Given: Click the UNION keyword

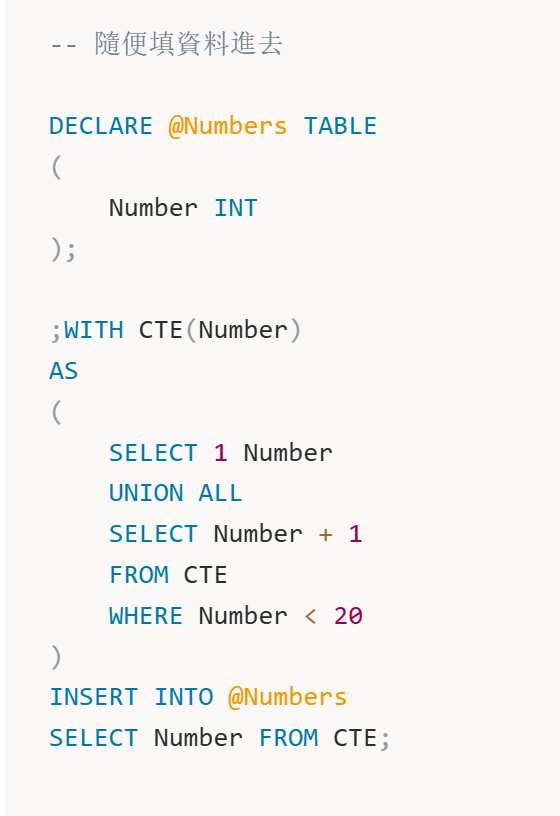Looking at the screenshot, I should coord(146,493).
